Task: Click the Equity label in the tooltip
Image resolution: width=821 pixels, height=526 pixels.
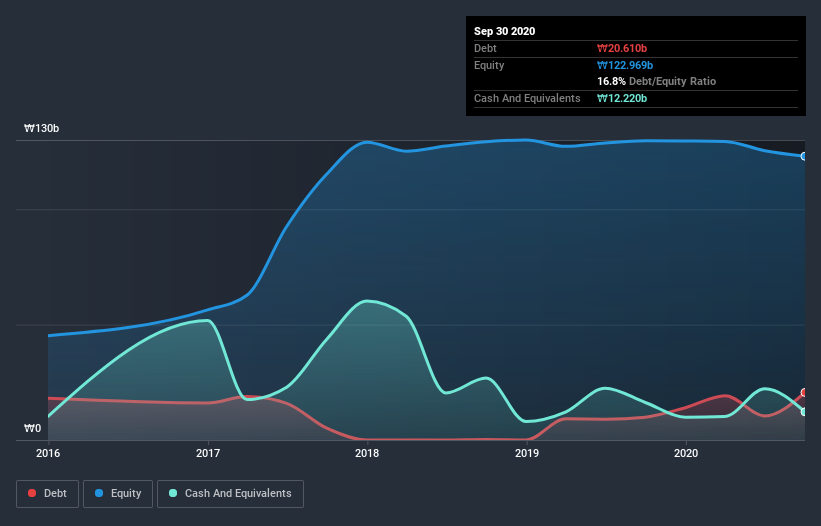Action: point(489,65)
